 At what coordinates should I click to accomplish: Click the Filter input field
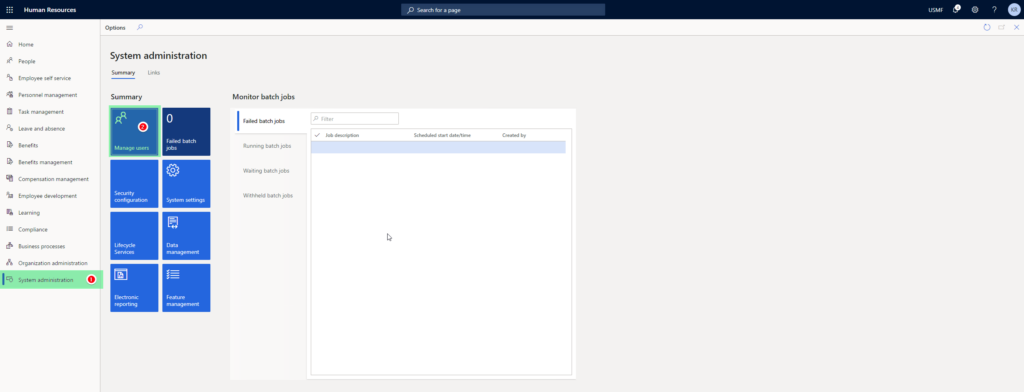point(355,119)
